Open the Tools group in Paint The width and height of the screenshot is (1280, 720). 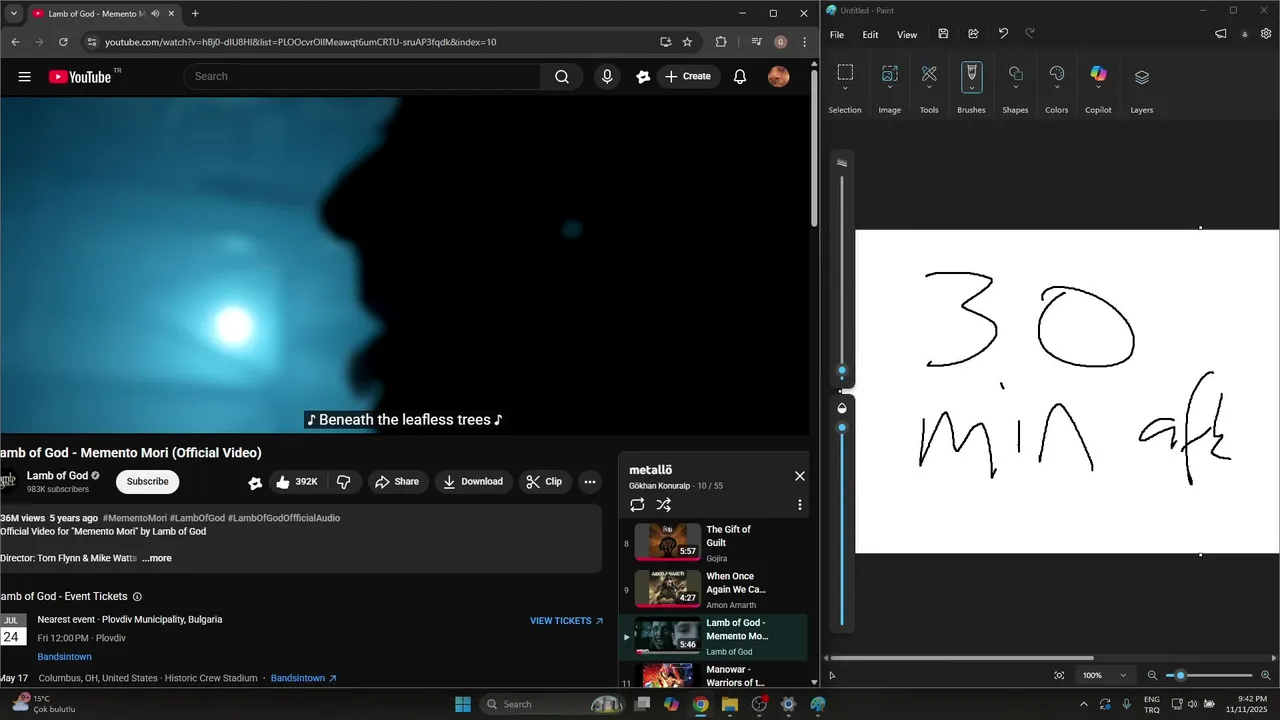(929, 72)
